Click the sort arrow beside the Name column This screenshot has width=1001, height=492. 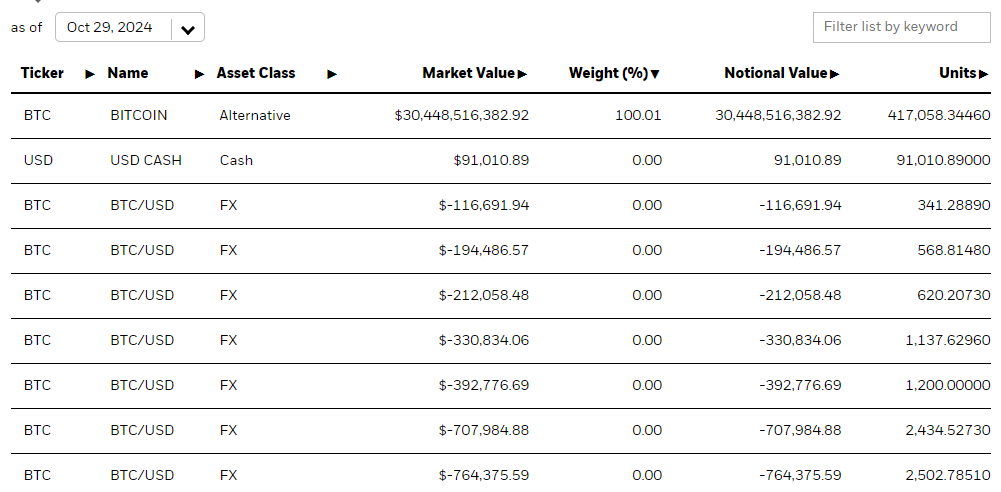[199, 74]
